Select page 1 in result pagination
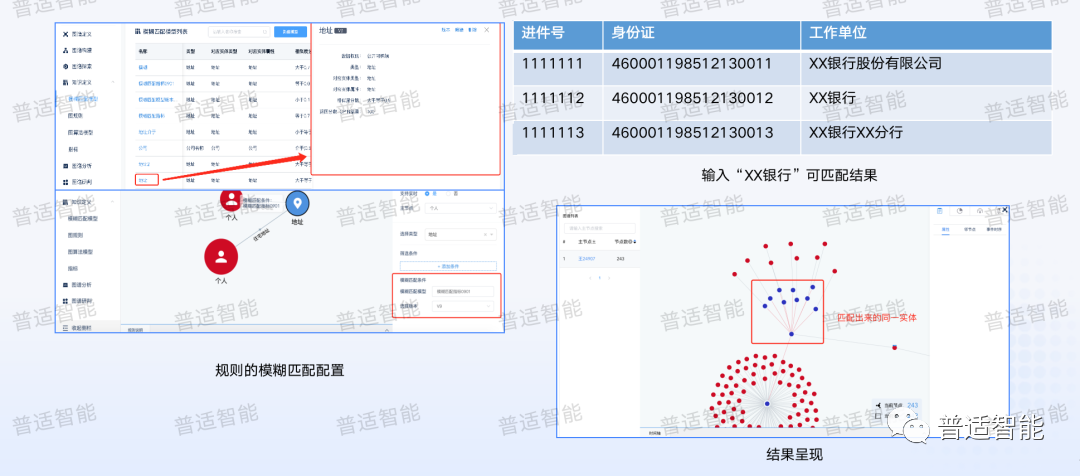 599,278
